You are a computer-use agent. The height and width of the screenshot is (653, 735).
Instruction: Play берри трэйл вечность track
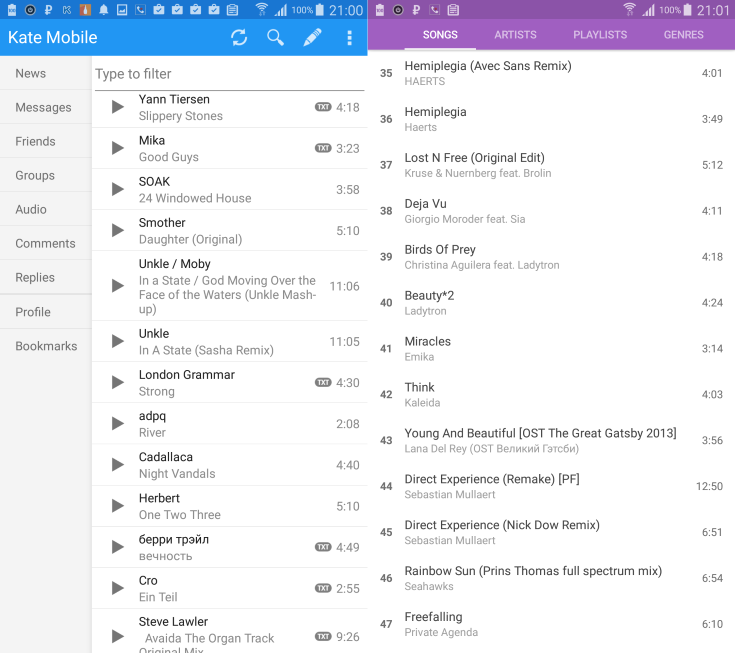coord(118,547)
